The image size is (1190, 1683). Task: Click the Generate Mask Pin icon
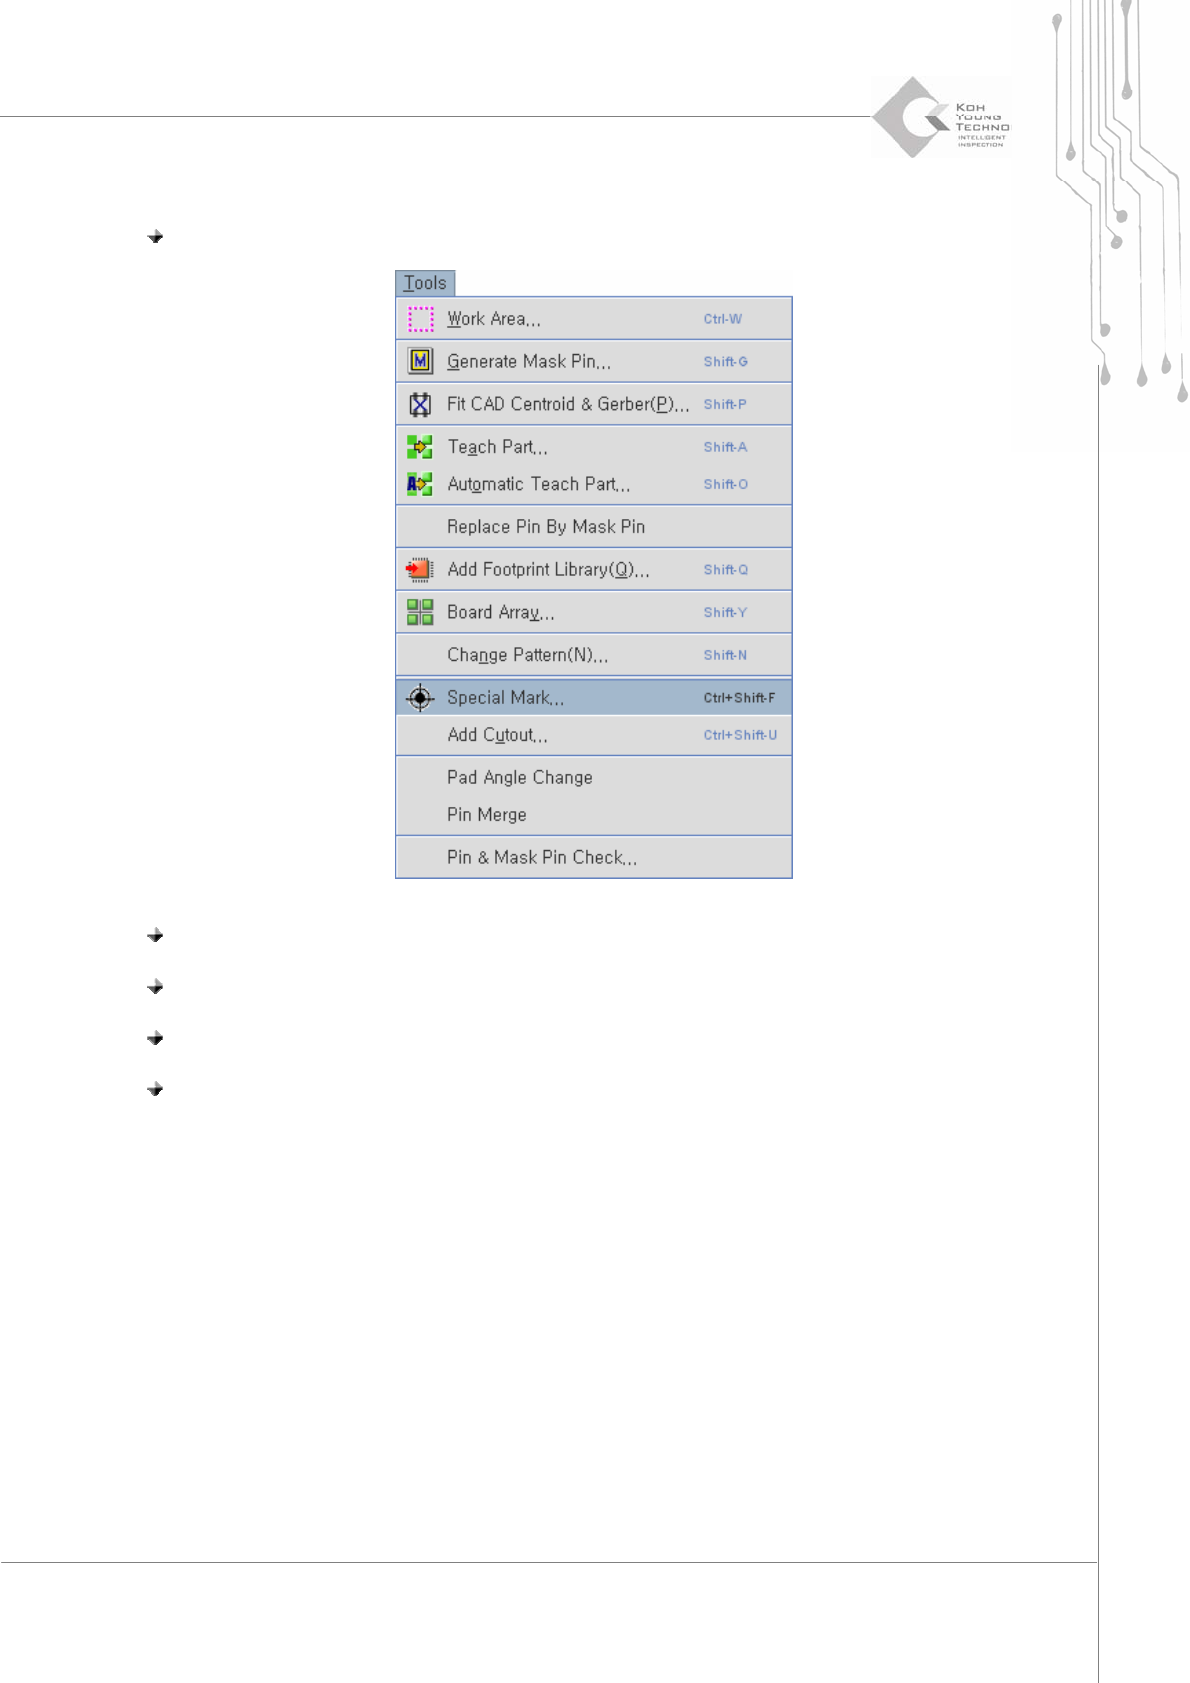[x=421, y=361]
